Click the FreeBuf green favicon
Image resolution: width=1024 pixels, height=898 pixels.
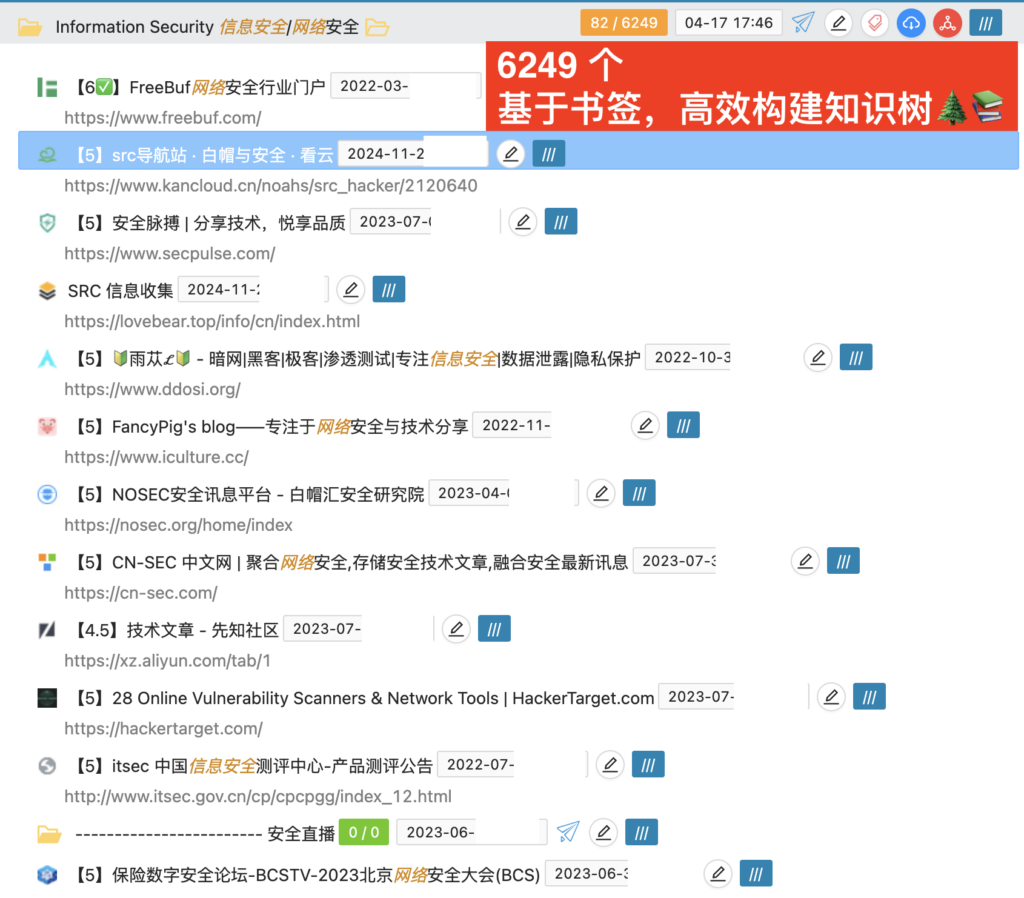coord(47,88)
